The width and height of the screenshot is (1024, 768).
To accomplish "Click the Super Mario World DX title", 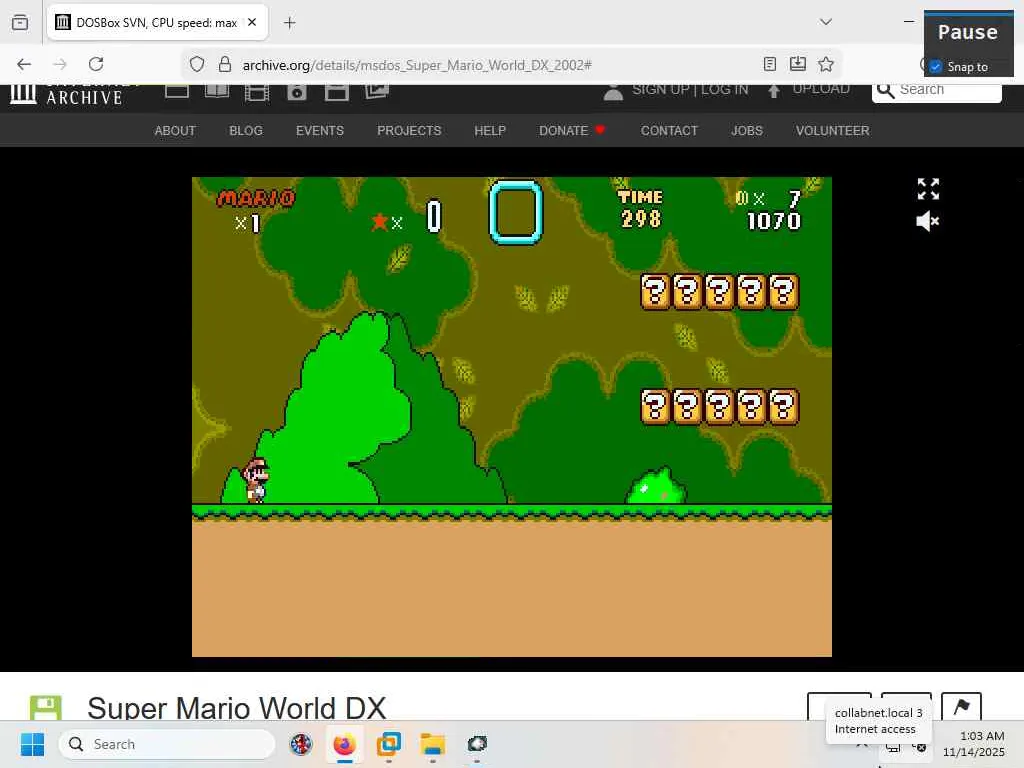I will pos(236,707).
